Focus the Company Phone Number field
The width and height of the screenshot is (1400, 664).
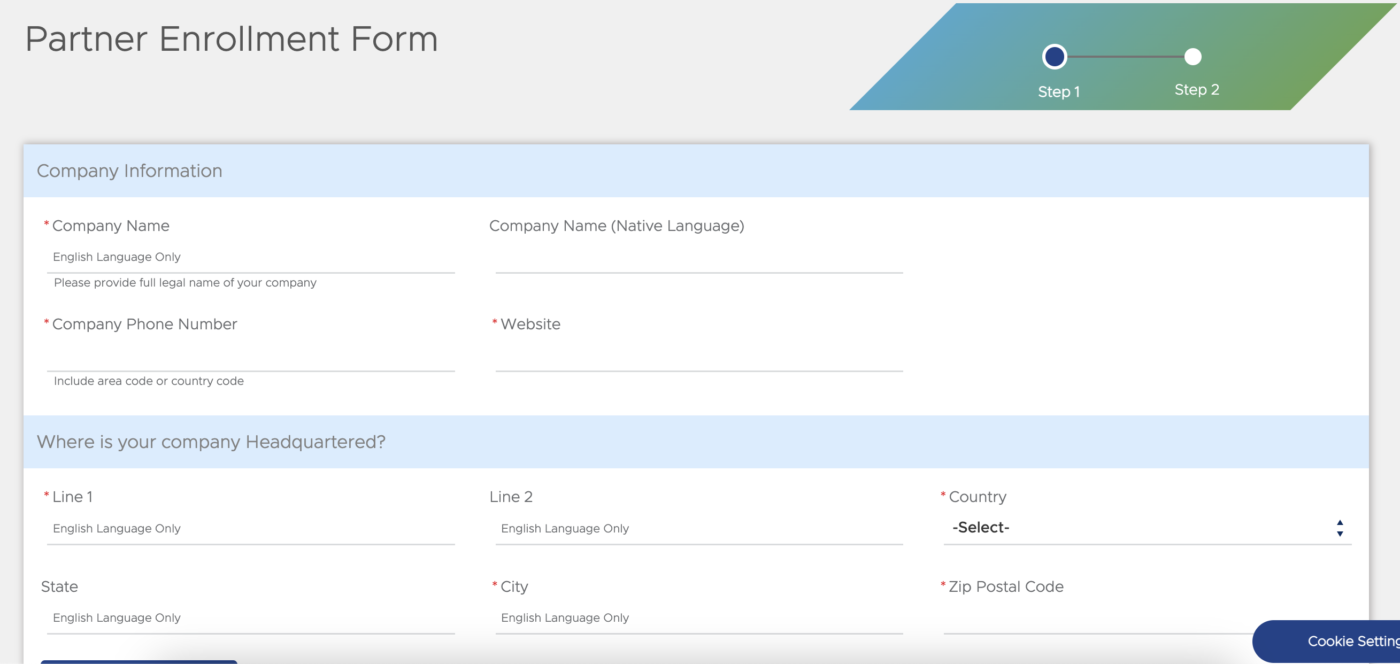click(x=250, y=356)
